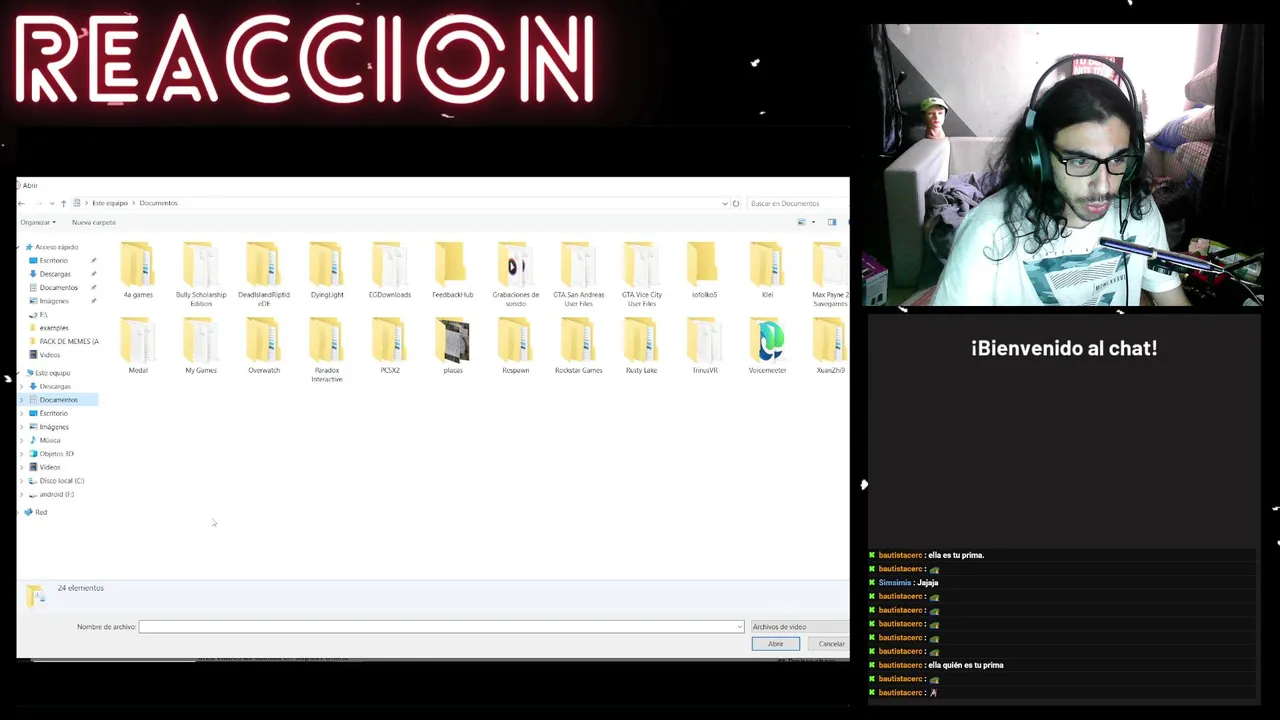The height and width of the screenshot is (720, 1280).
Task: Open the My Games folder
Action: (201, 346)
